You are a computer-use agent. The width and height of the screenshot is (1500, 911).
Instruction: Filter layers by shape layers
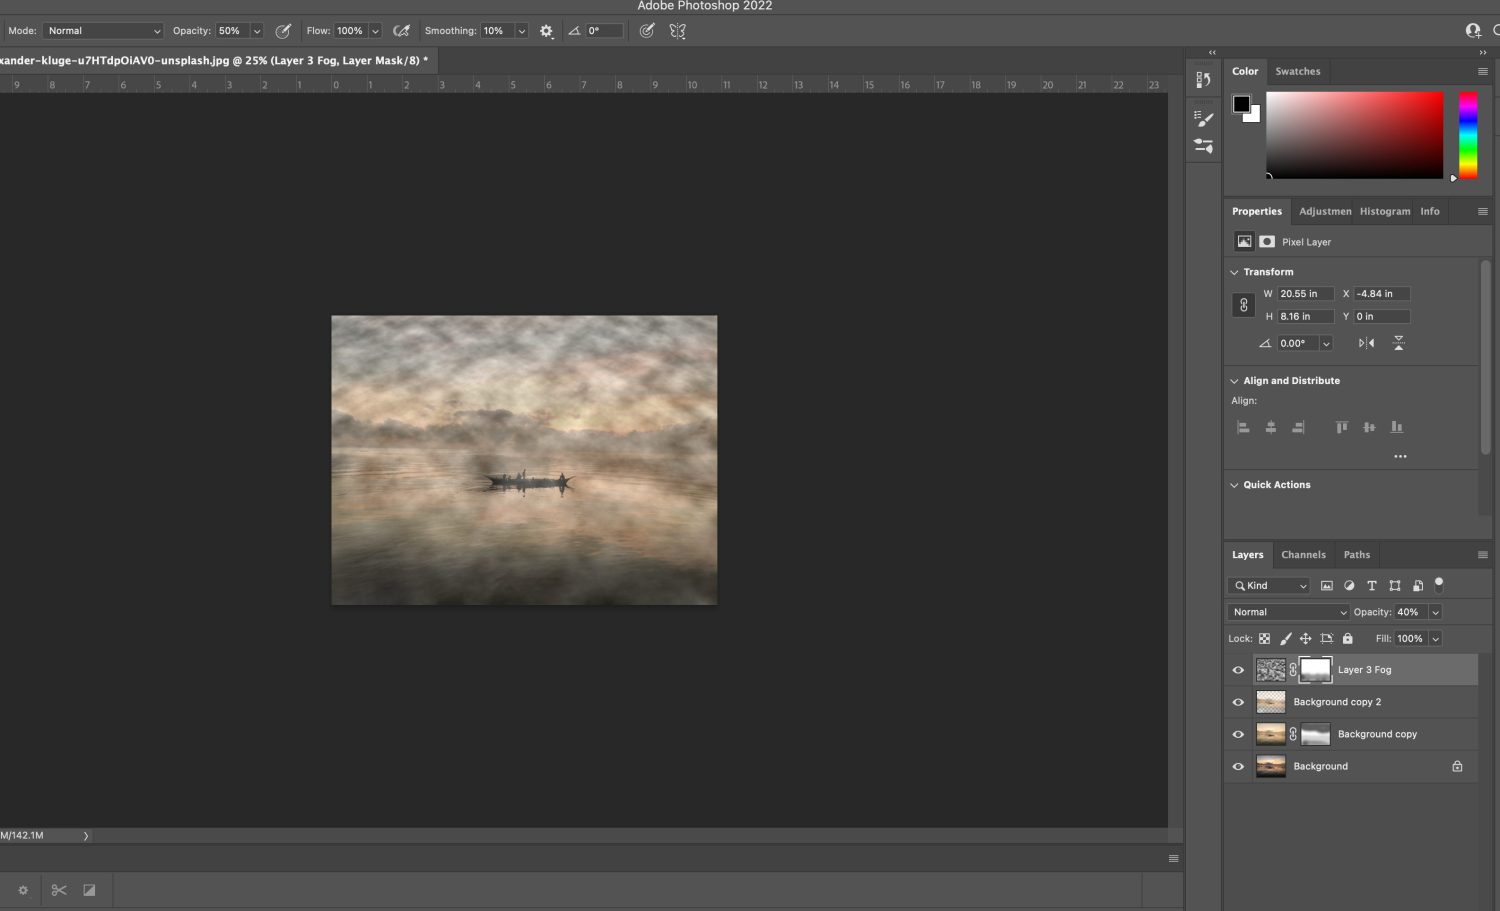[1395, 586]
